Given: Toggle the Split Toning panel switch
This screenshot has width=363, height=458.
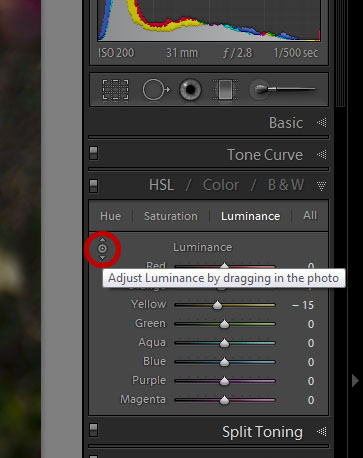Looking at the screenshot, I should click(94, 430).
